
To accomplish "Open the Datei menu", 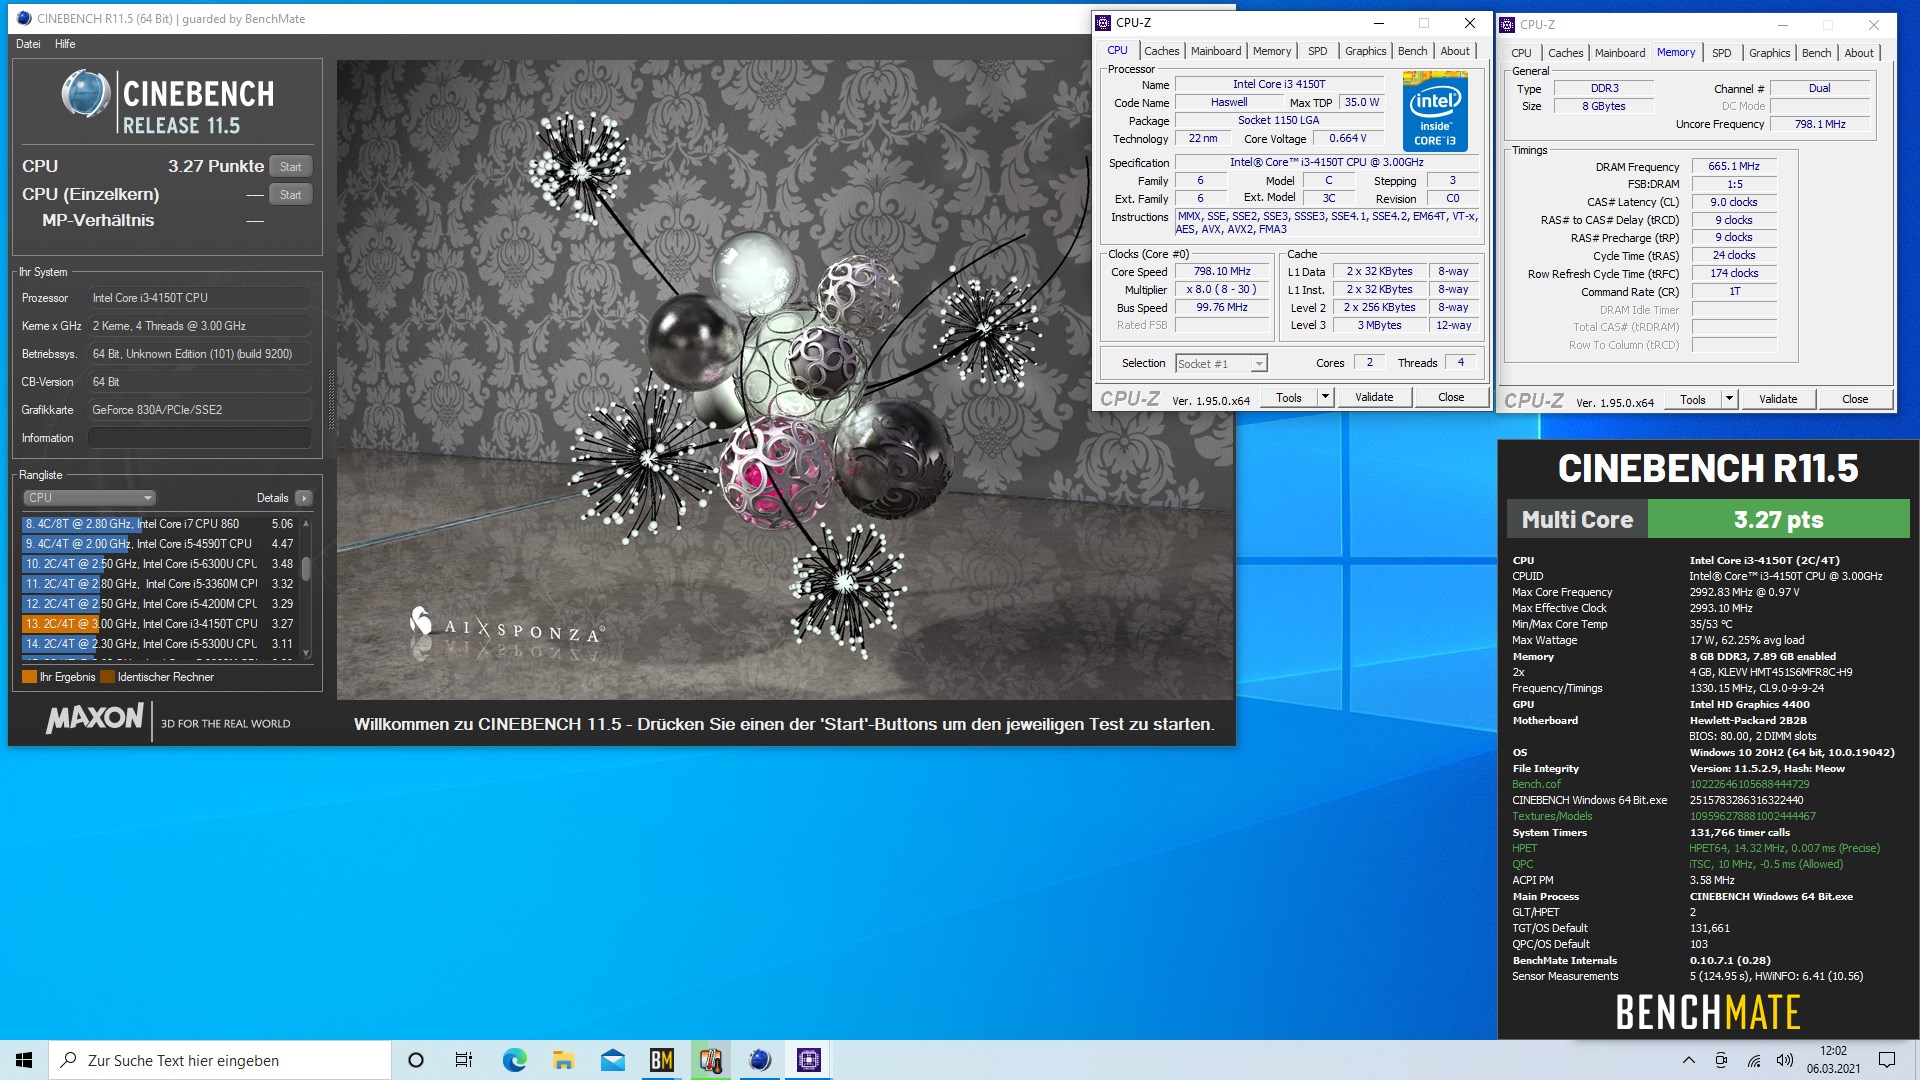I will click(28, 44).
